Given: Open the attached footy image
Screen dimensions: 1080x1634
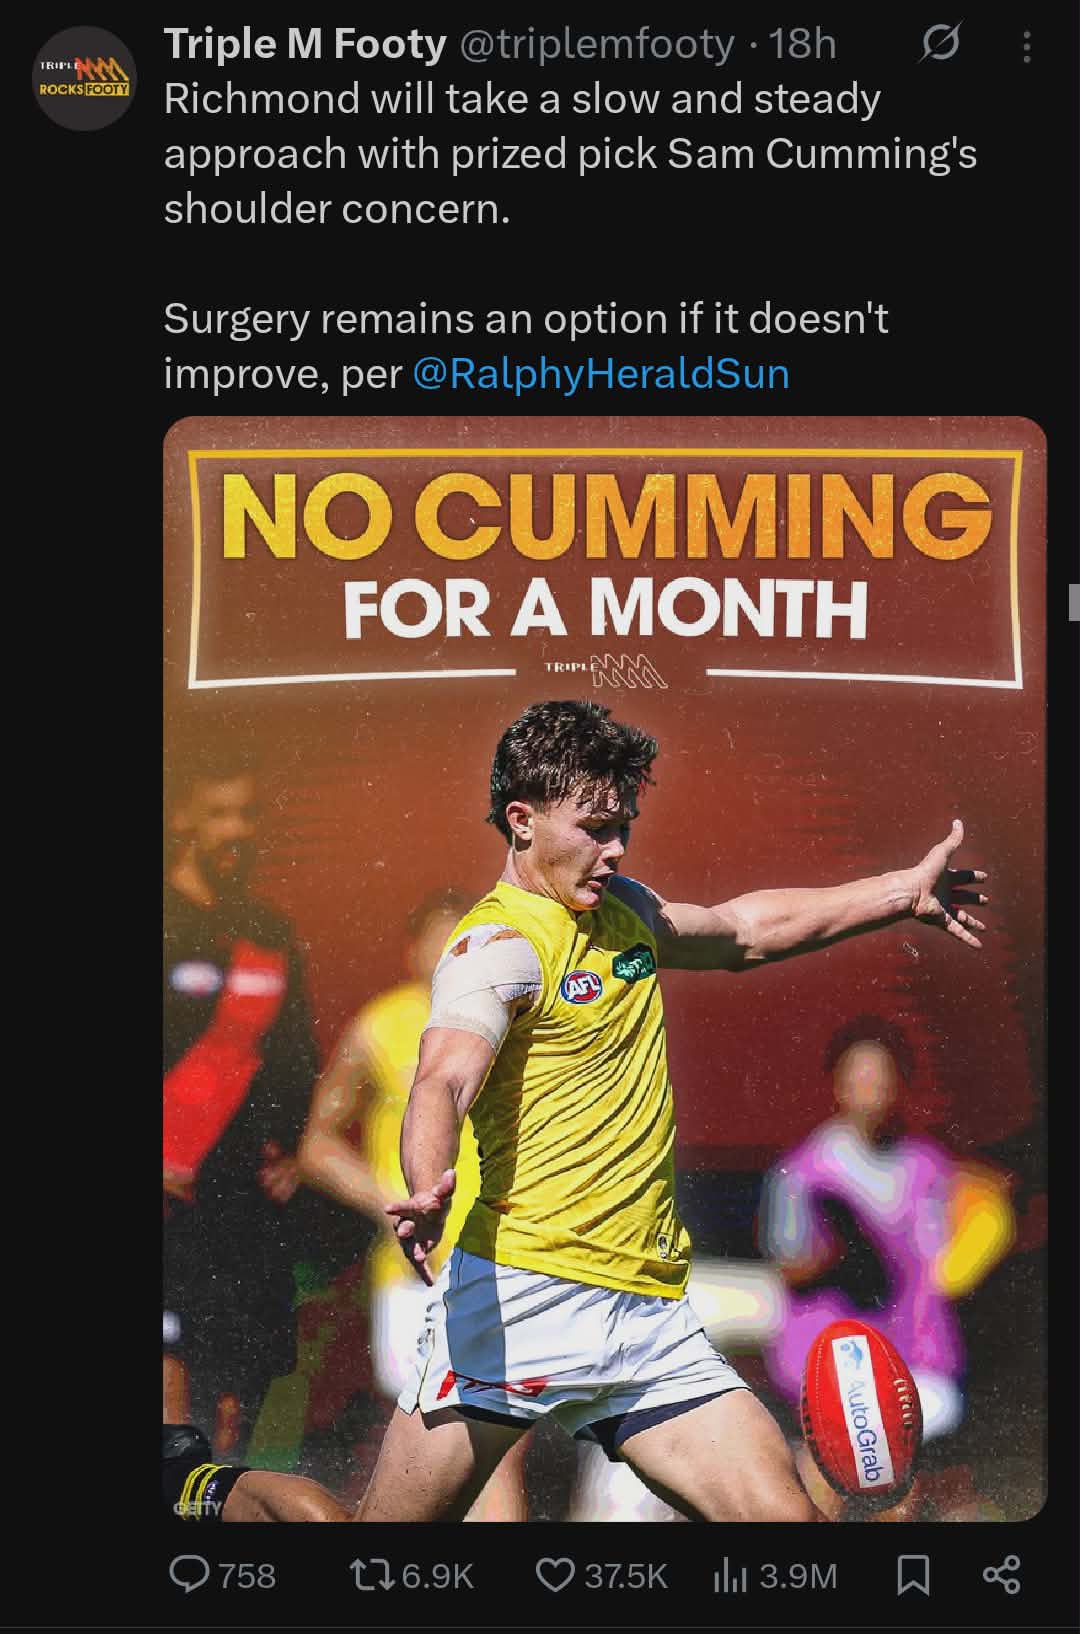Looking at the screenshot, I should pos(605,969).
